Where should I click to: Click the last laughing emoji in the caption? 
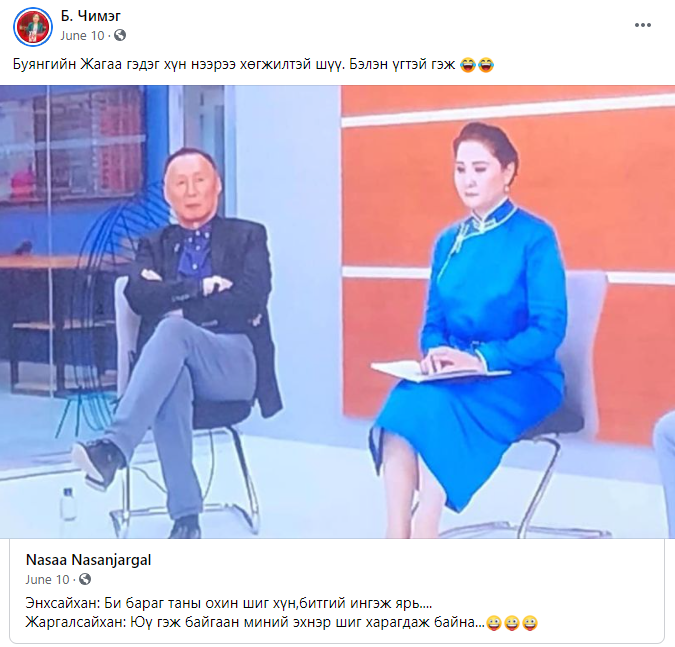486,65
